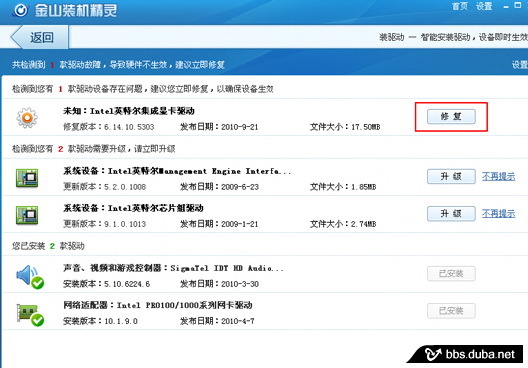Click the 返回 back button
Viewport: 528px width, 368px height.
39,37
